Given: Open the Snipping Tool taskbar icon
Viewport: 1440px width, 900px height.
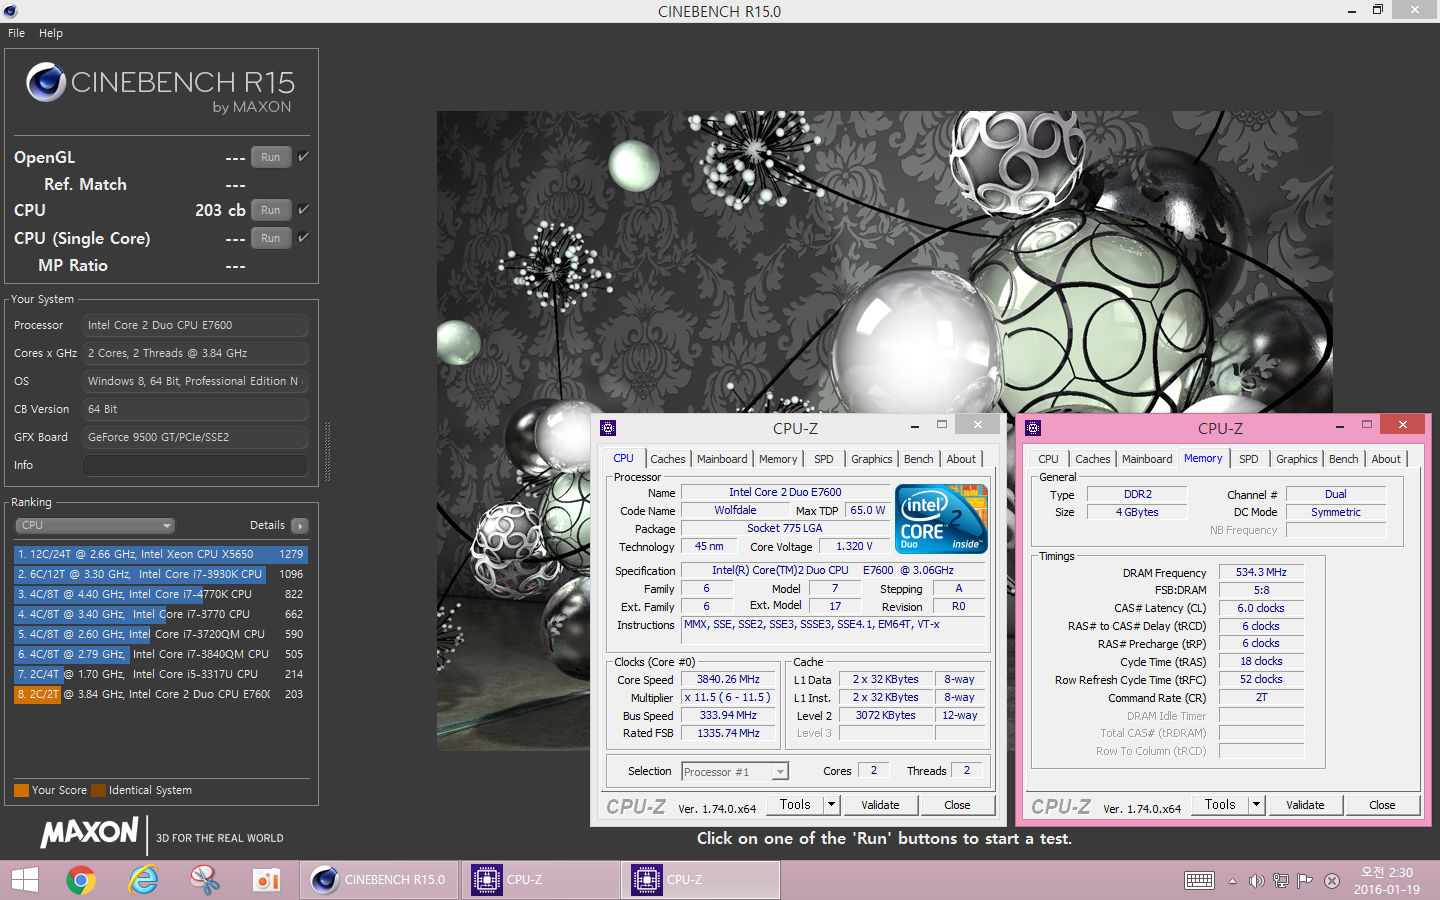Looking at the screenshot, I should (205, 880).
